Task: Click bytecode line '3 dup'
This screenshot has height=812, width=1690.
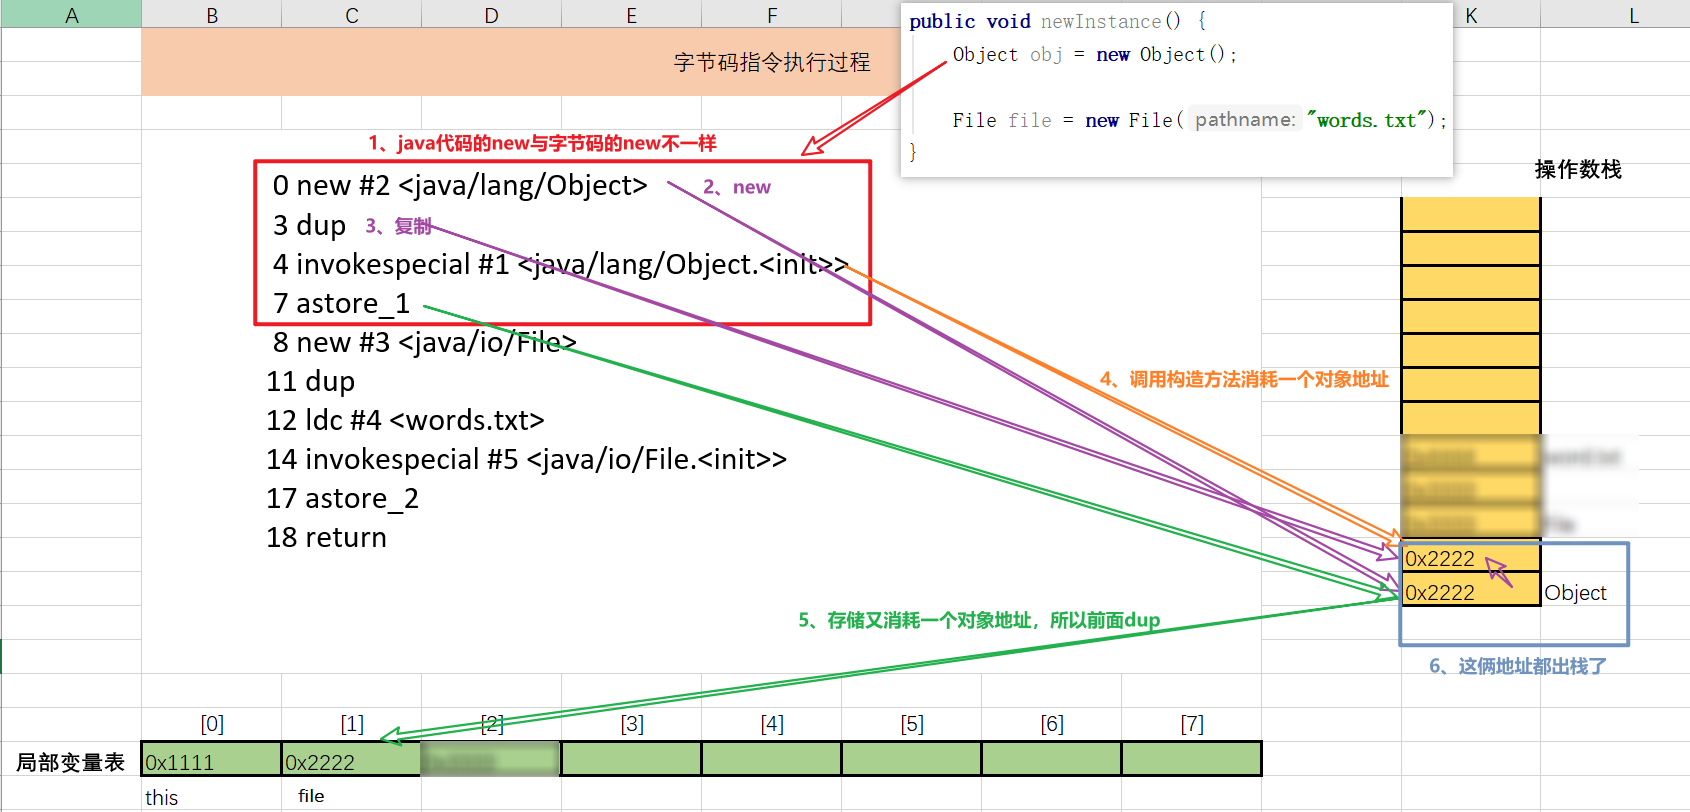Action: pyautogui.click(x=309, y=225)
